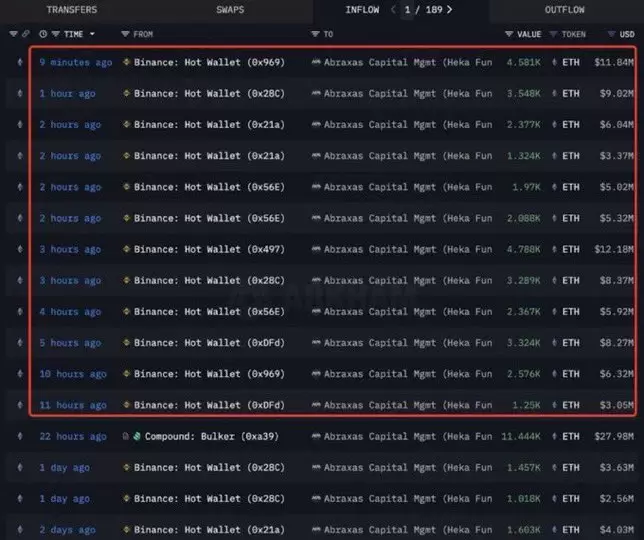Screen dimensions: 644x540
Task: Click Abraxas logo on the $27.98M row
Action: 316,436
